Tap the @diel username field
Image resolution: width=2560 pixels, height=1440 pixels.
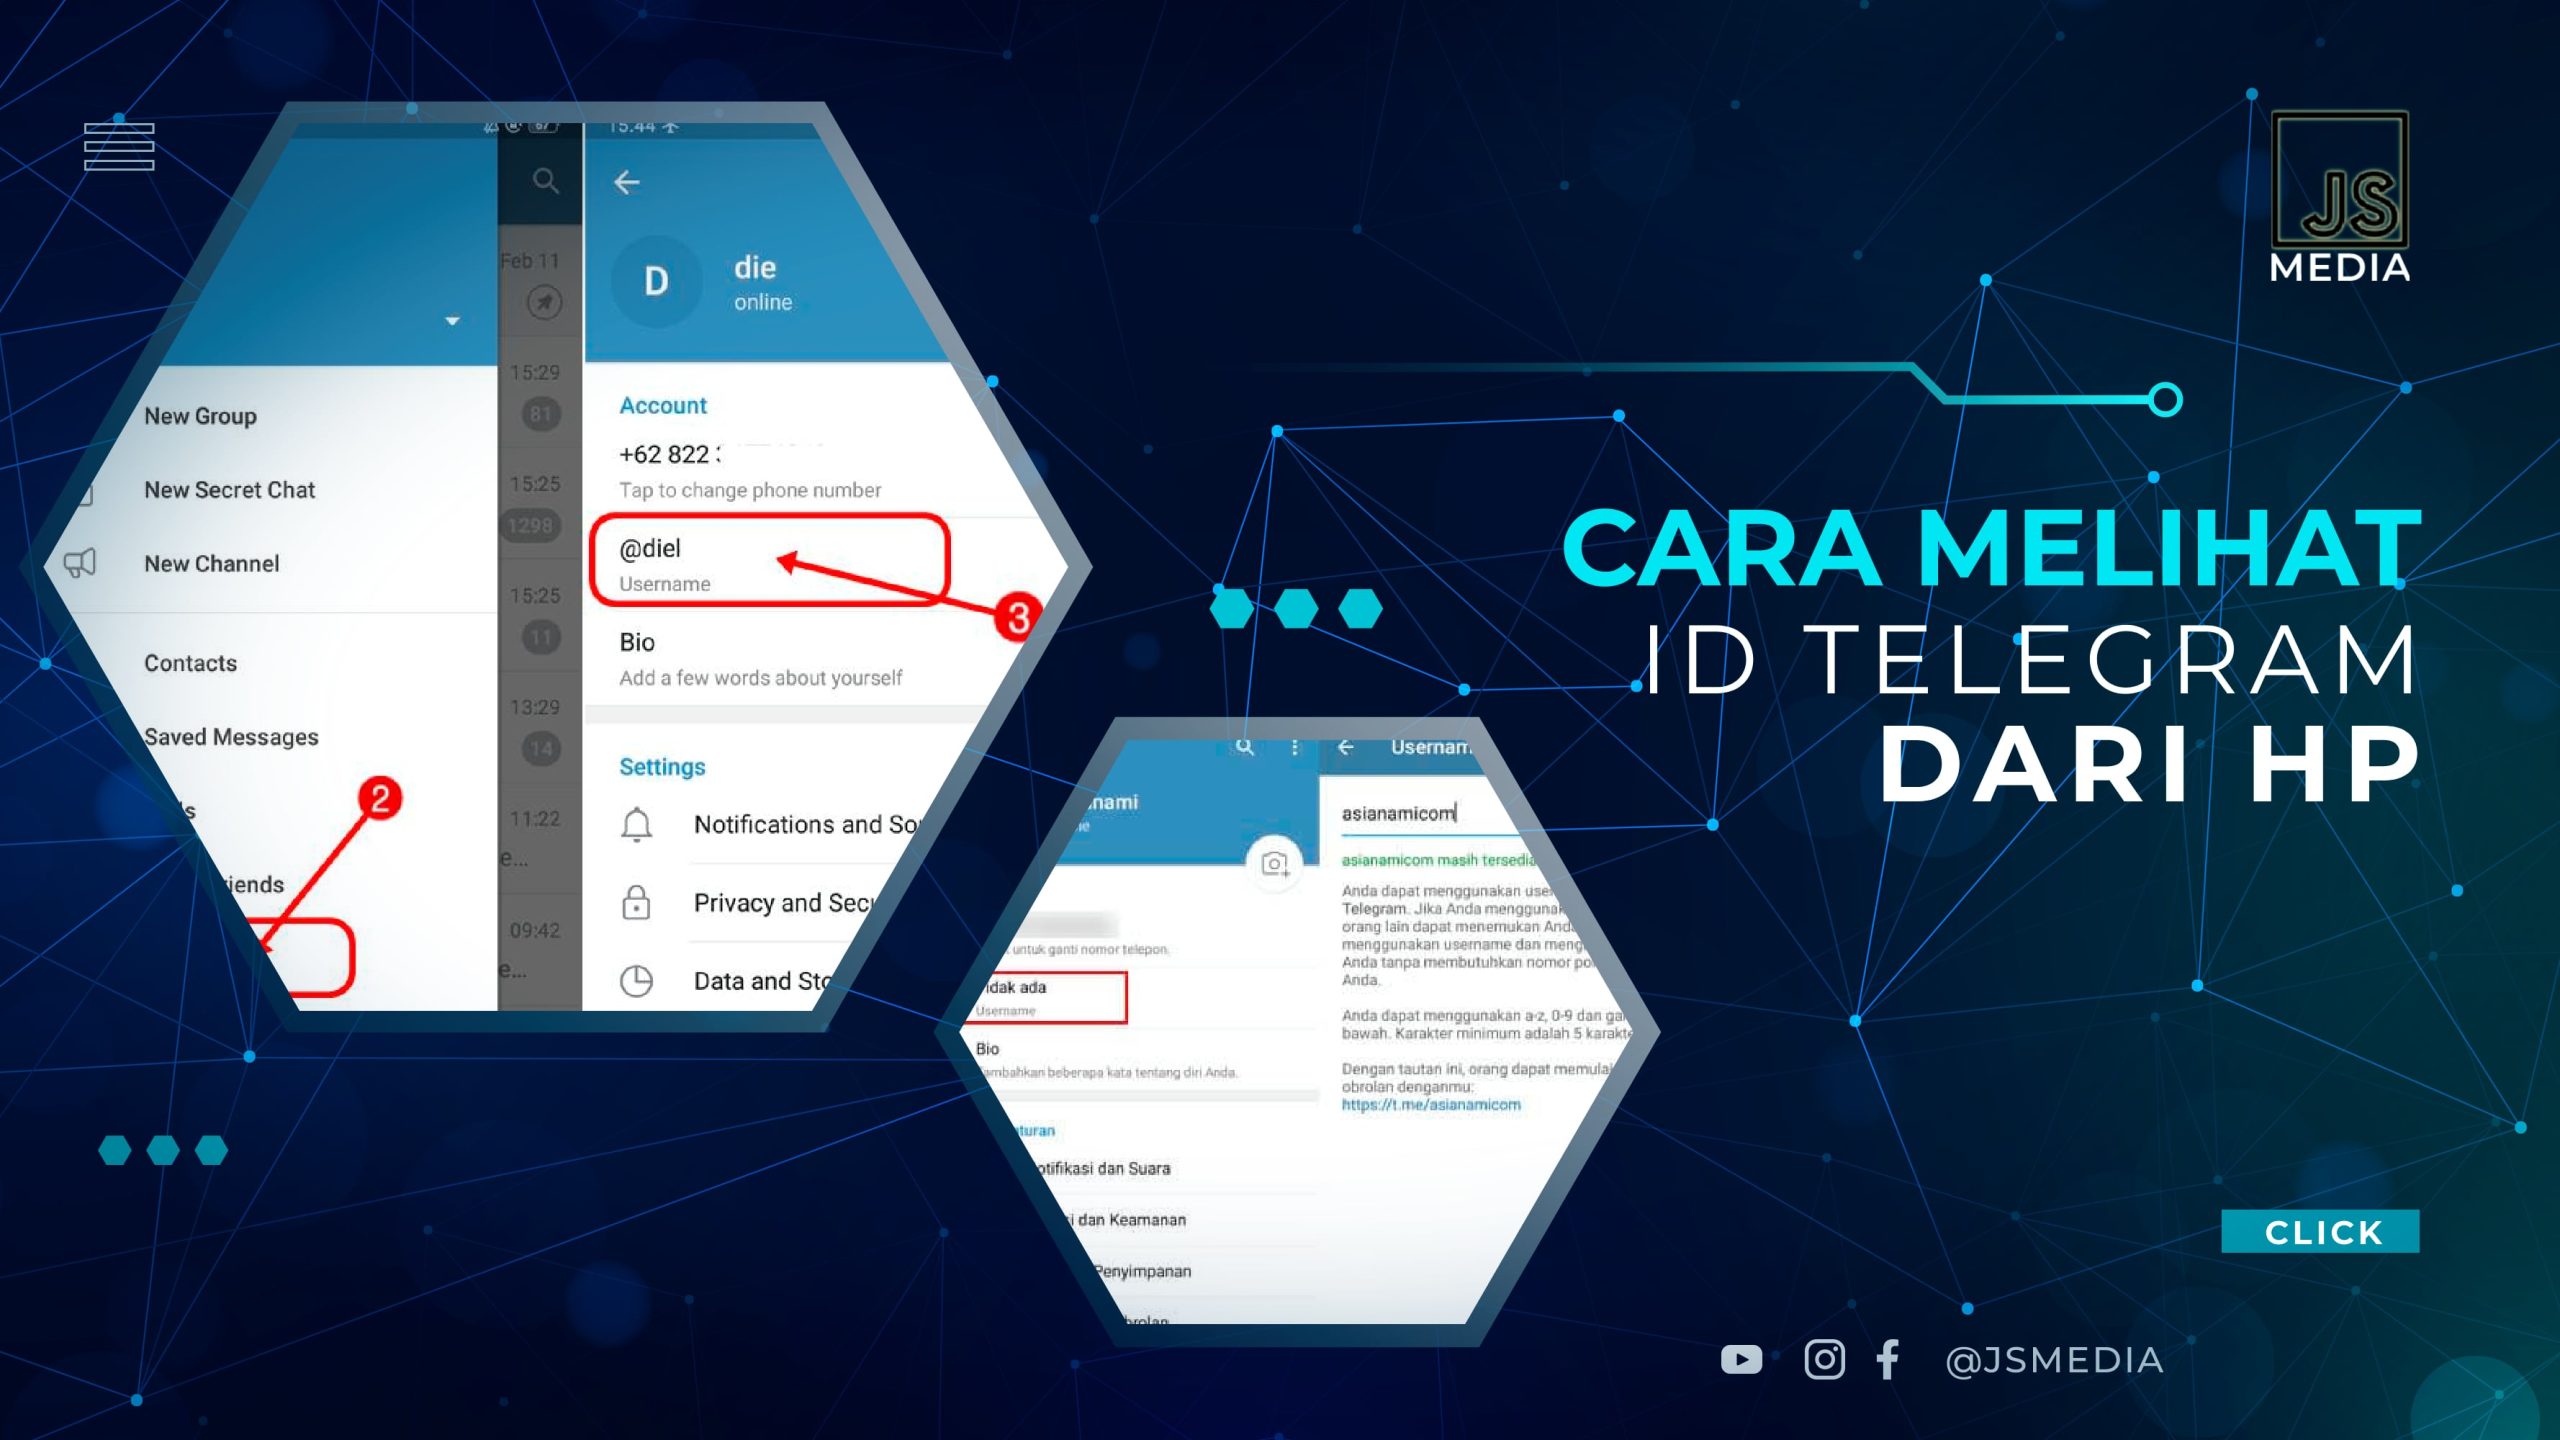coord(768,560)
